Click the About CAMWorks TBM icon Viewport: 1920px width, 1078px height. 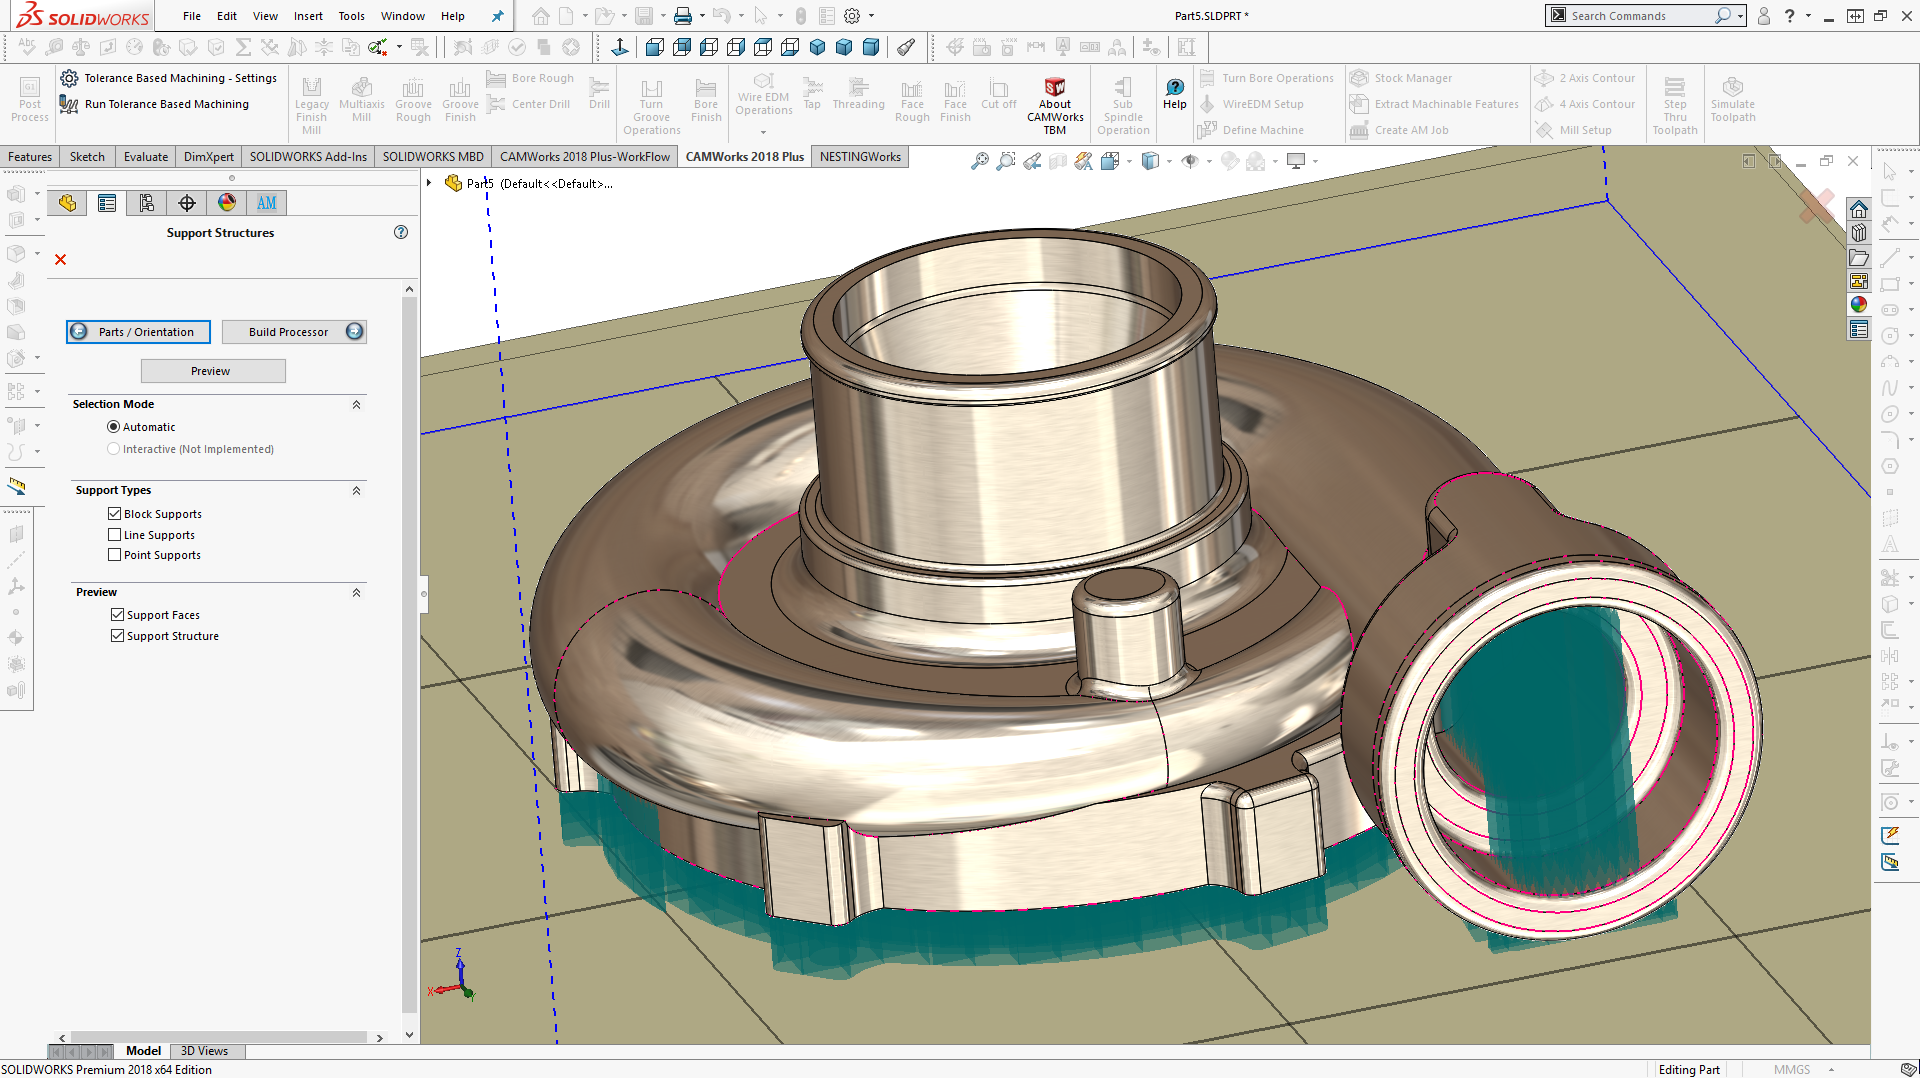pos(1054,88)
